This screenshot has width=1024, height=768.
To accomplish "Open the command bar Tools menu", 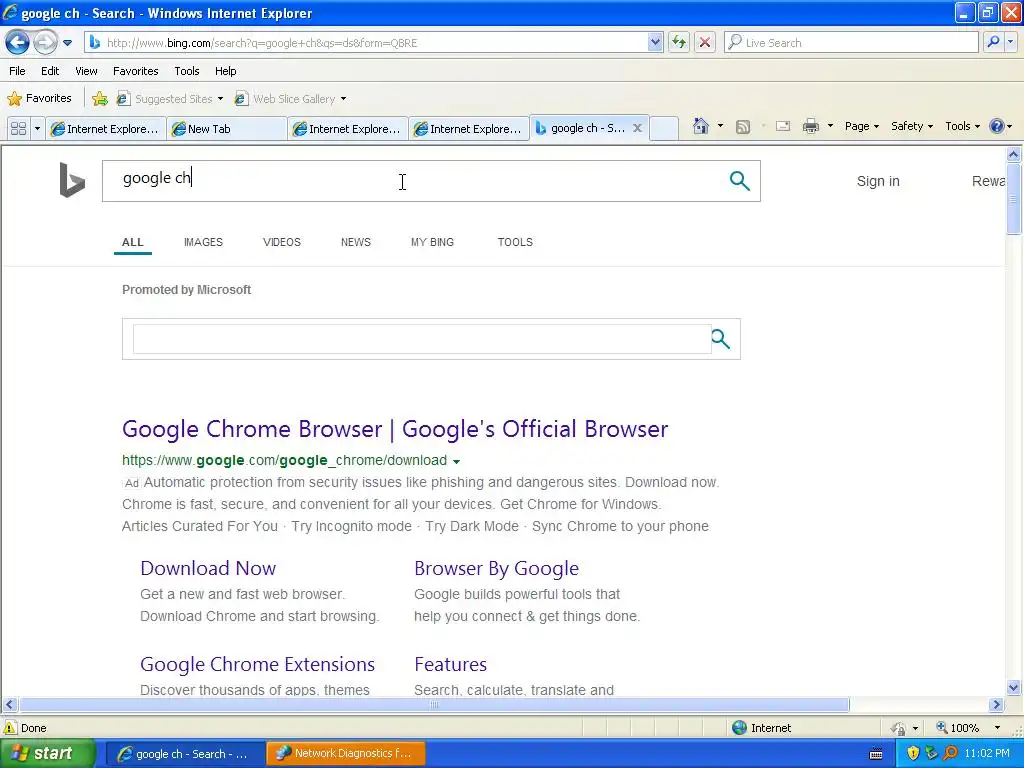I will coord(962,126).
